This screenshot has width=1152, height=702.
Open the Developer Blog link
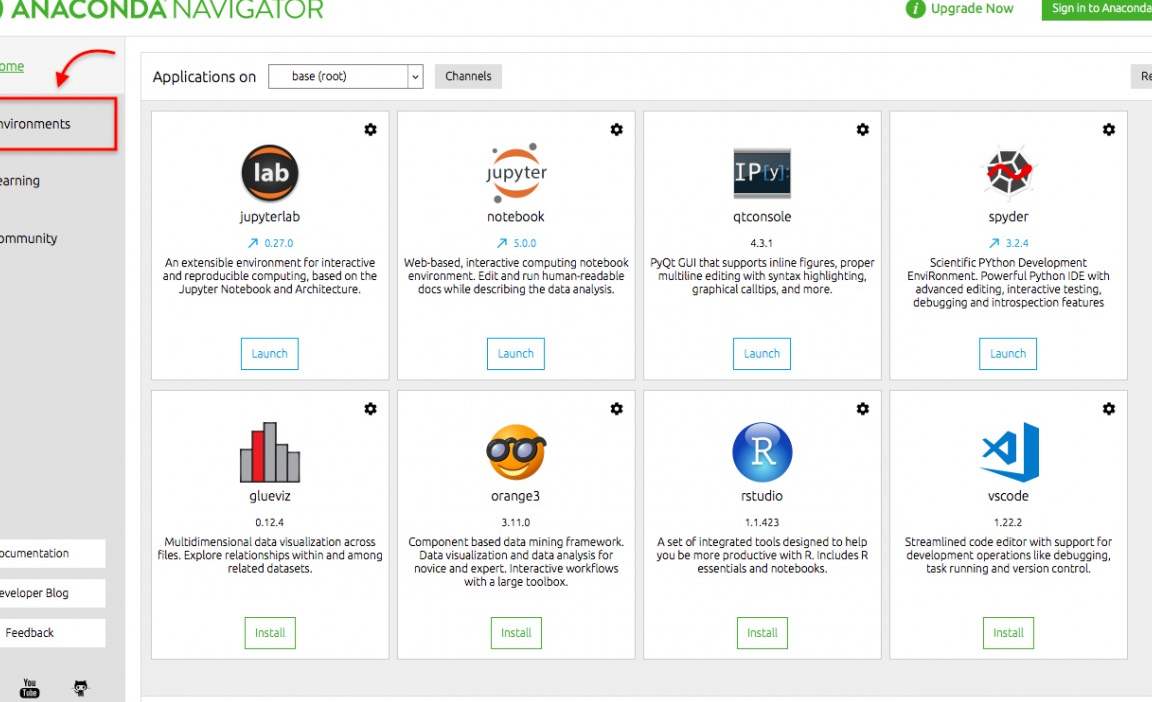click(52, 593)
